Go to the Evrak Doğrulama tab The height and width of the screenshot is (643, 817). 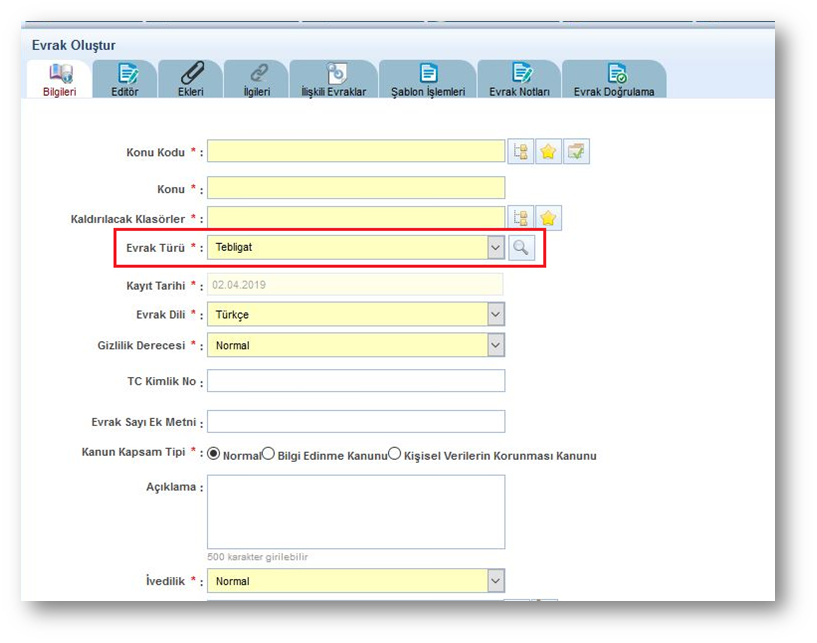pos(614,79)
